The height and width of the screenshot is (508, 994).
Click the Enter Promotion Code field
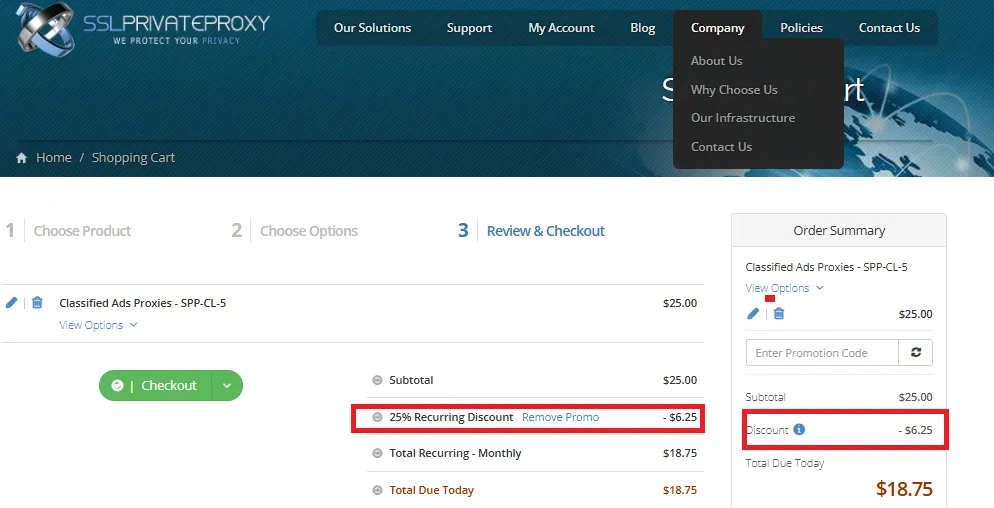pos(822,353)
